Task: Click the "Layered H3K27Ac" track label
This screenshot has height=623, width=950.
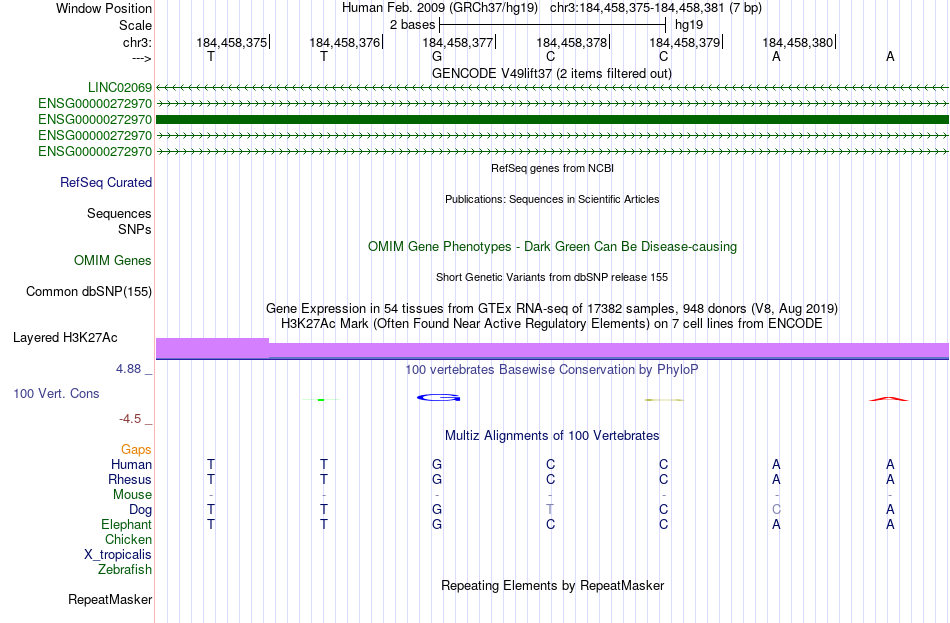Action: click(x=65, y=338)
